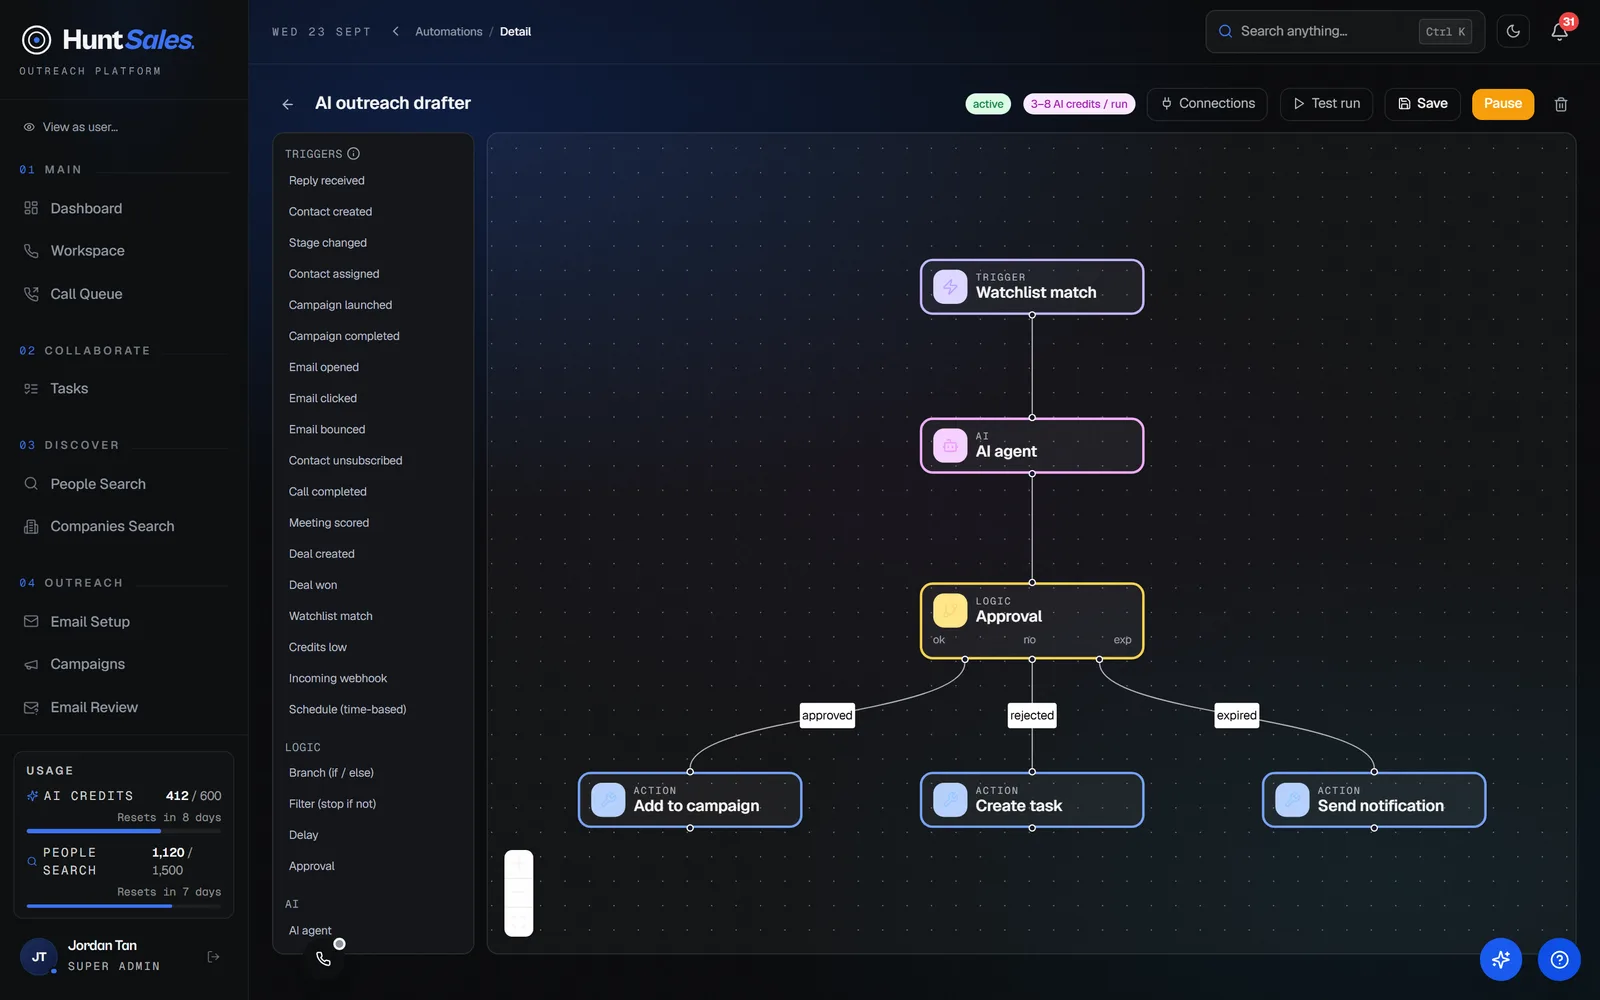Viewport: 1600px width, 1000px height.
Task: Click the breadcrumb back chevron before Automations
Action: pos(396,32)
